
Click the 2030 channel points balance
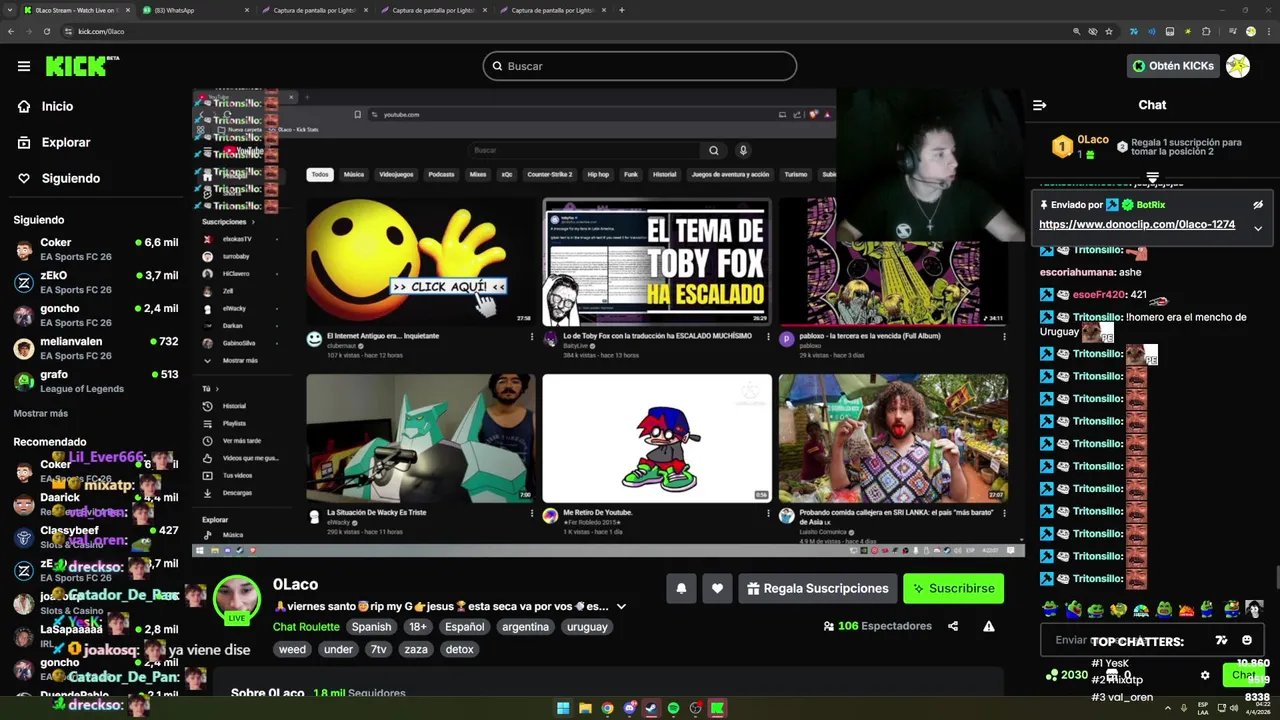(1066, 675)
